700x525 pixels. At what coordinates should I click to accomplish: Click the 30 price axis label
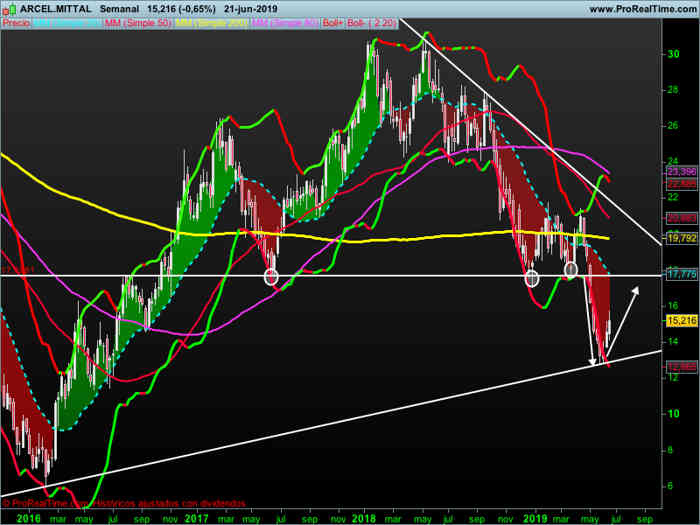(673, 54)
